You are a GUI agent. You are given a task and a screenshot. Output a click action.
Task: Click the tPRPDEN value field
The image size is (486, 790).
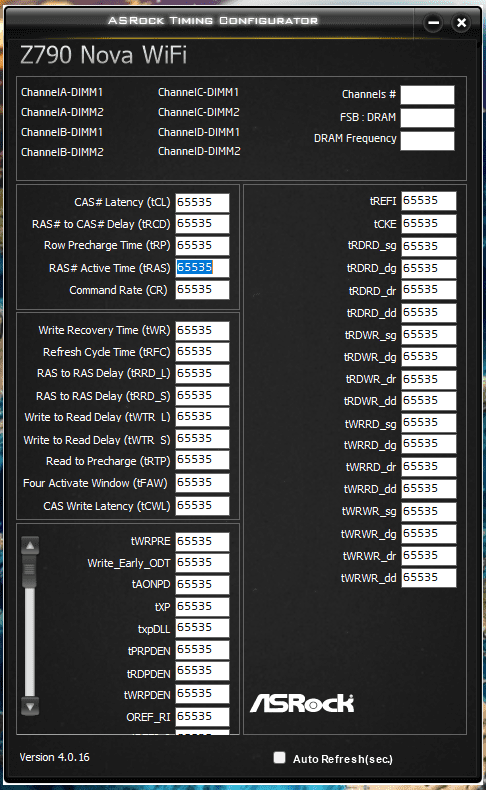pos(202,650)
